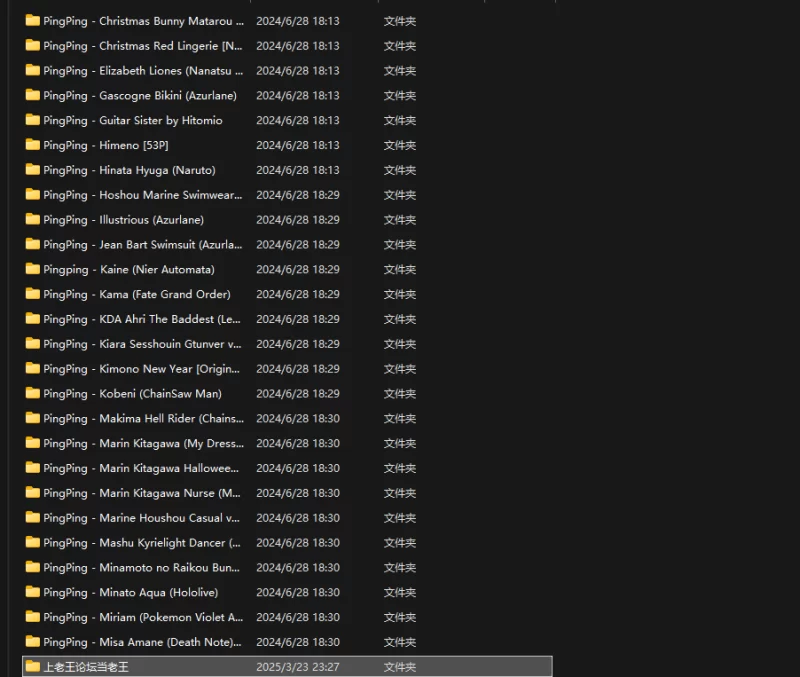Select folder name 'PingPing - Miriam (Pokemon Violet A...'
Screen dimensions: 800x677
point(143,617)
